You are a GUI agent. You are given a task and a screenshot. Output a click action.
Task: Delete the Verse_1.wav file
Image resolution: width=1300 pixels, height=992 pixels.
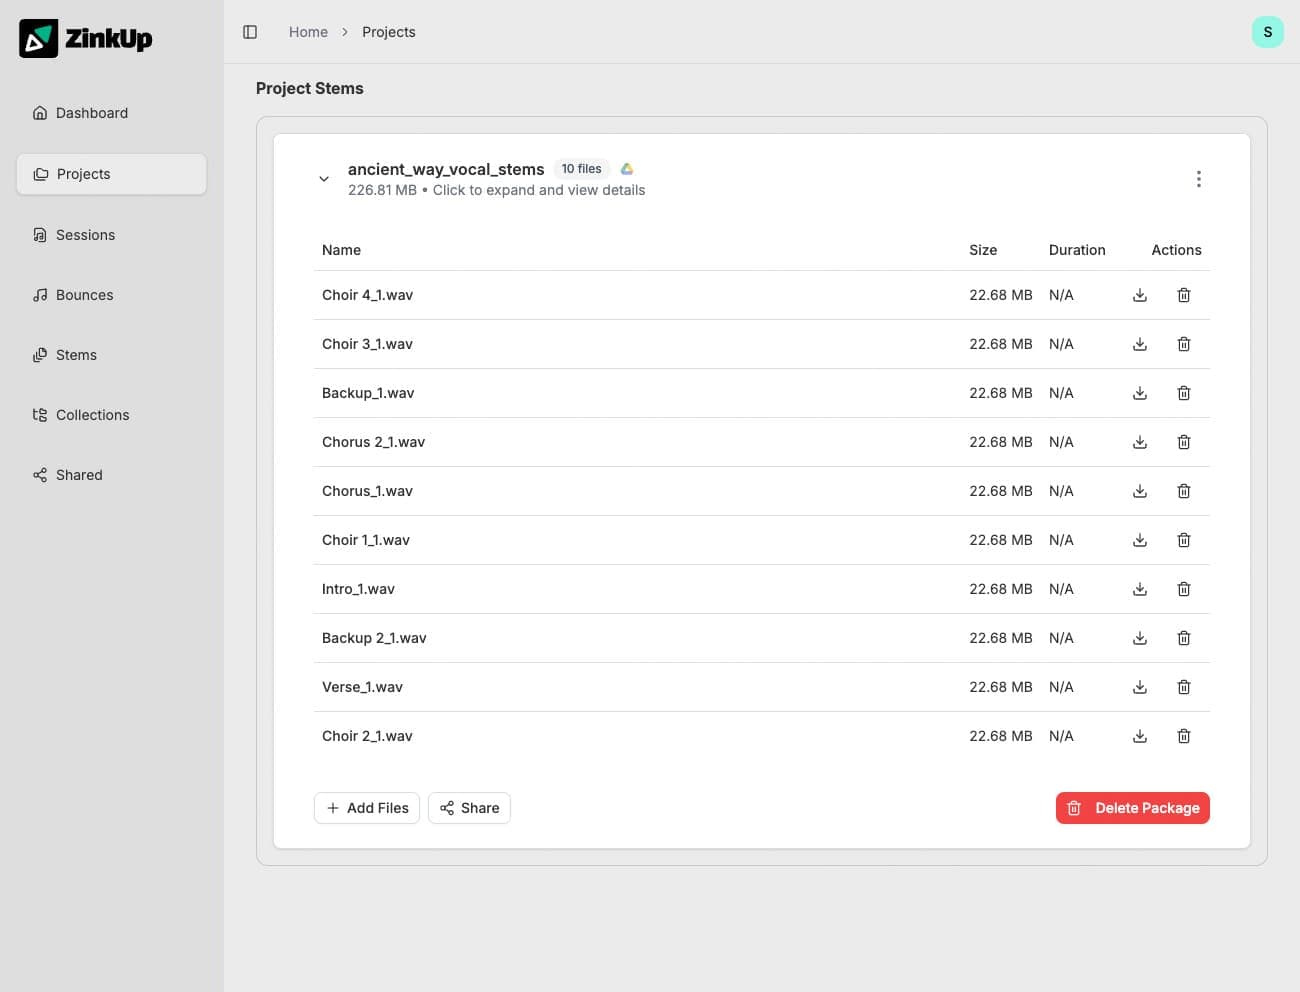(x=1184, y=687)
